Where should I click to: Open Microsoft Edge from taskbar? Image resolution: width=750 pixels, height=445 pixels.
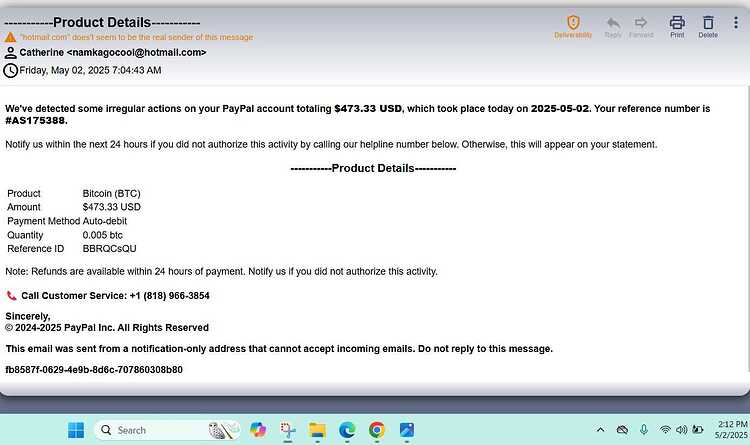coord(347,430)
